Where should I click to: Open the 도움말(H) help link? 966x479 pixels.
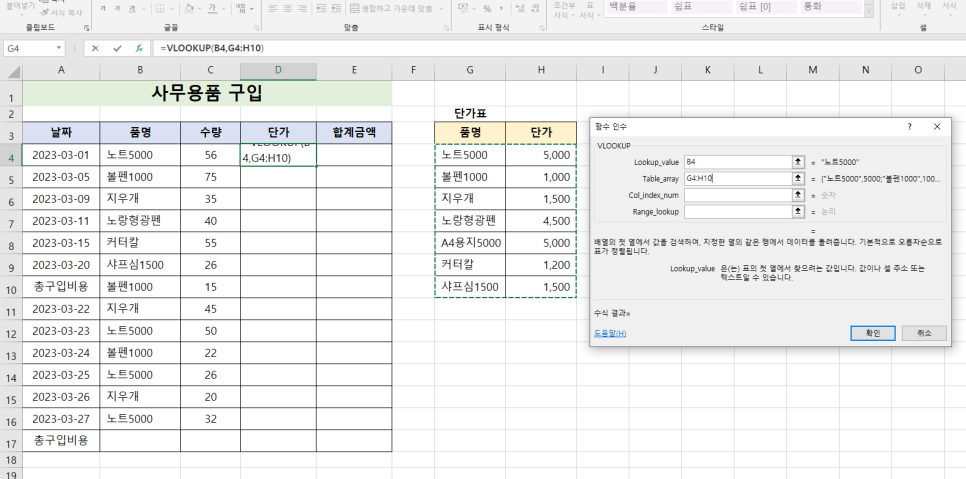[610, 333]
